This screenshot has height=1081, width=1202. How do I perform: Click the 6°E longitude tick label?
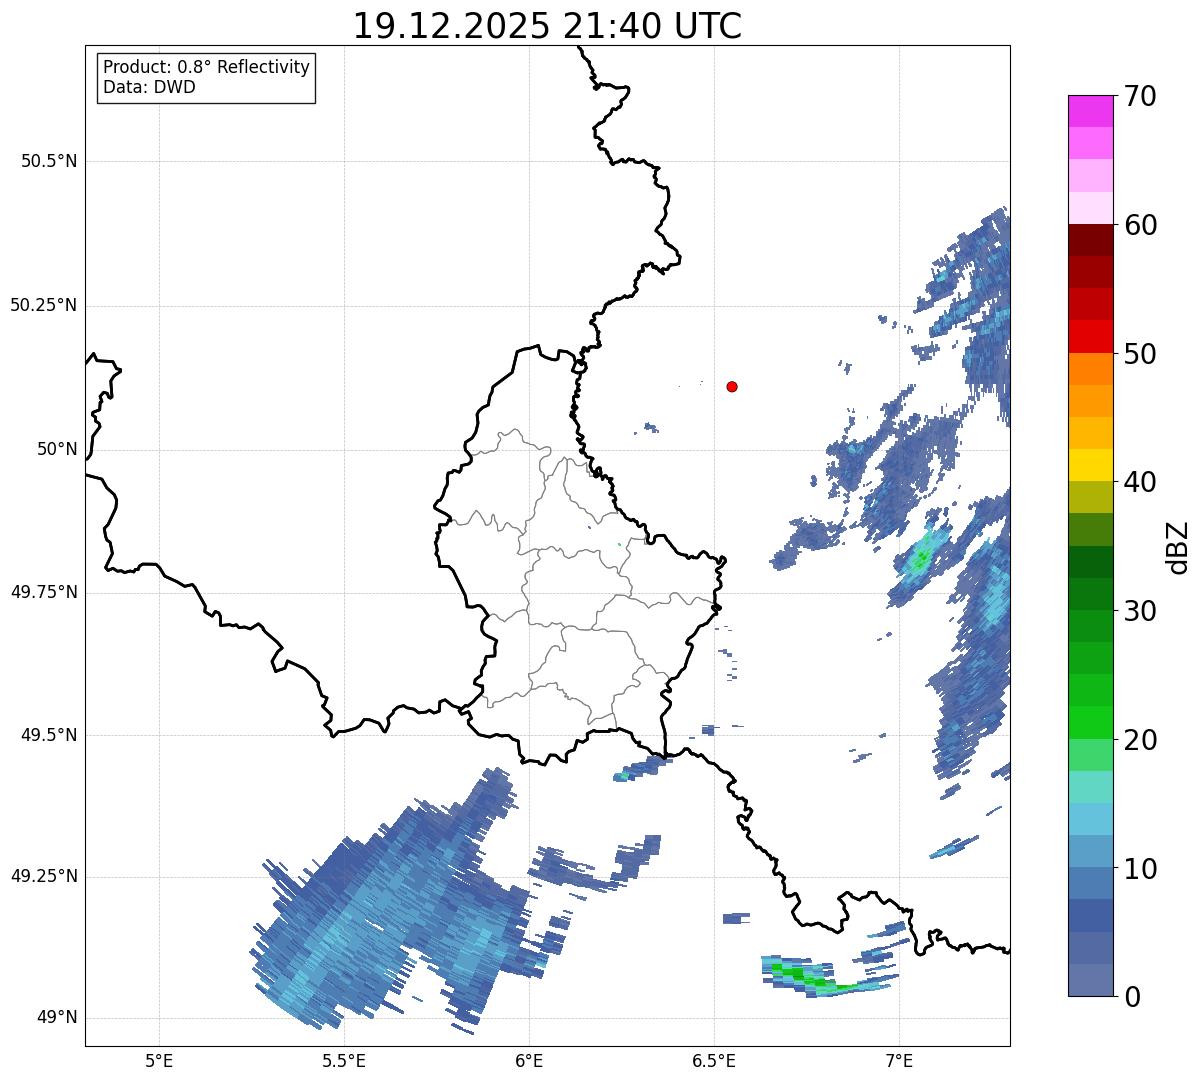529,1060
